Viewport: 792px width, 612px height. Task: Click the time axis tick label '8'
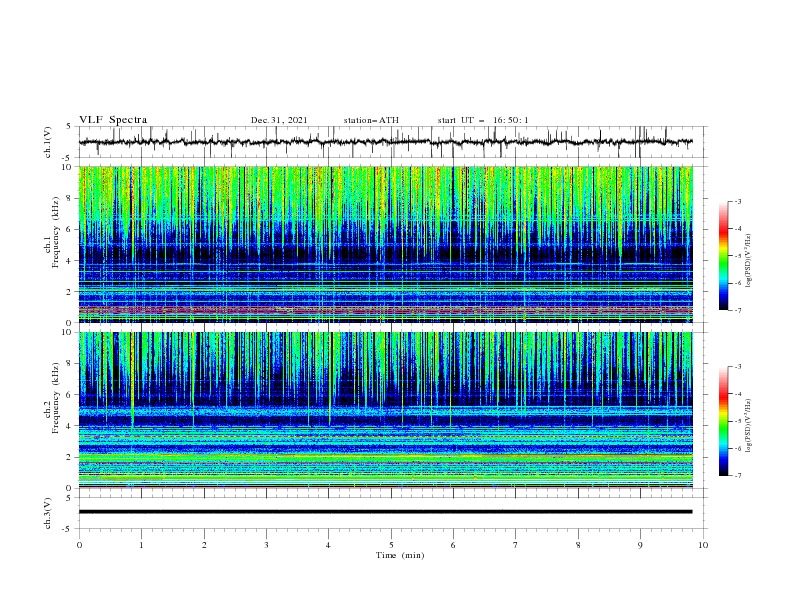pos(578,545)
